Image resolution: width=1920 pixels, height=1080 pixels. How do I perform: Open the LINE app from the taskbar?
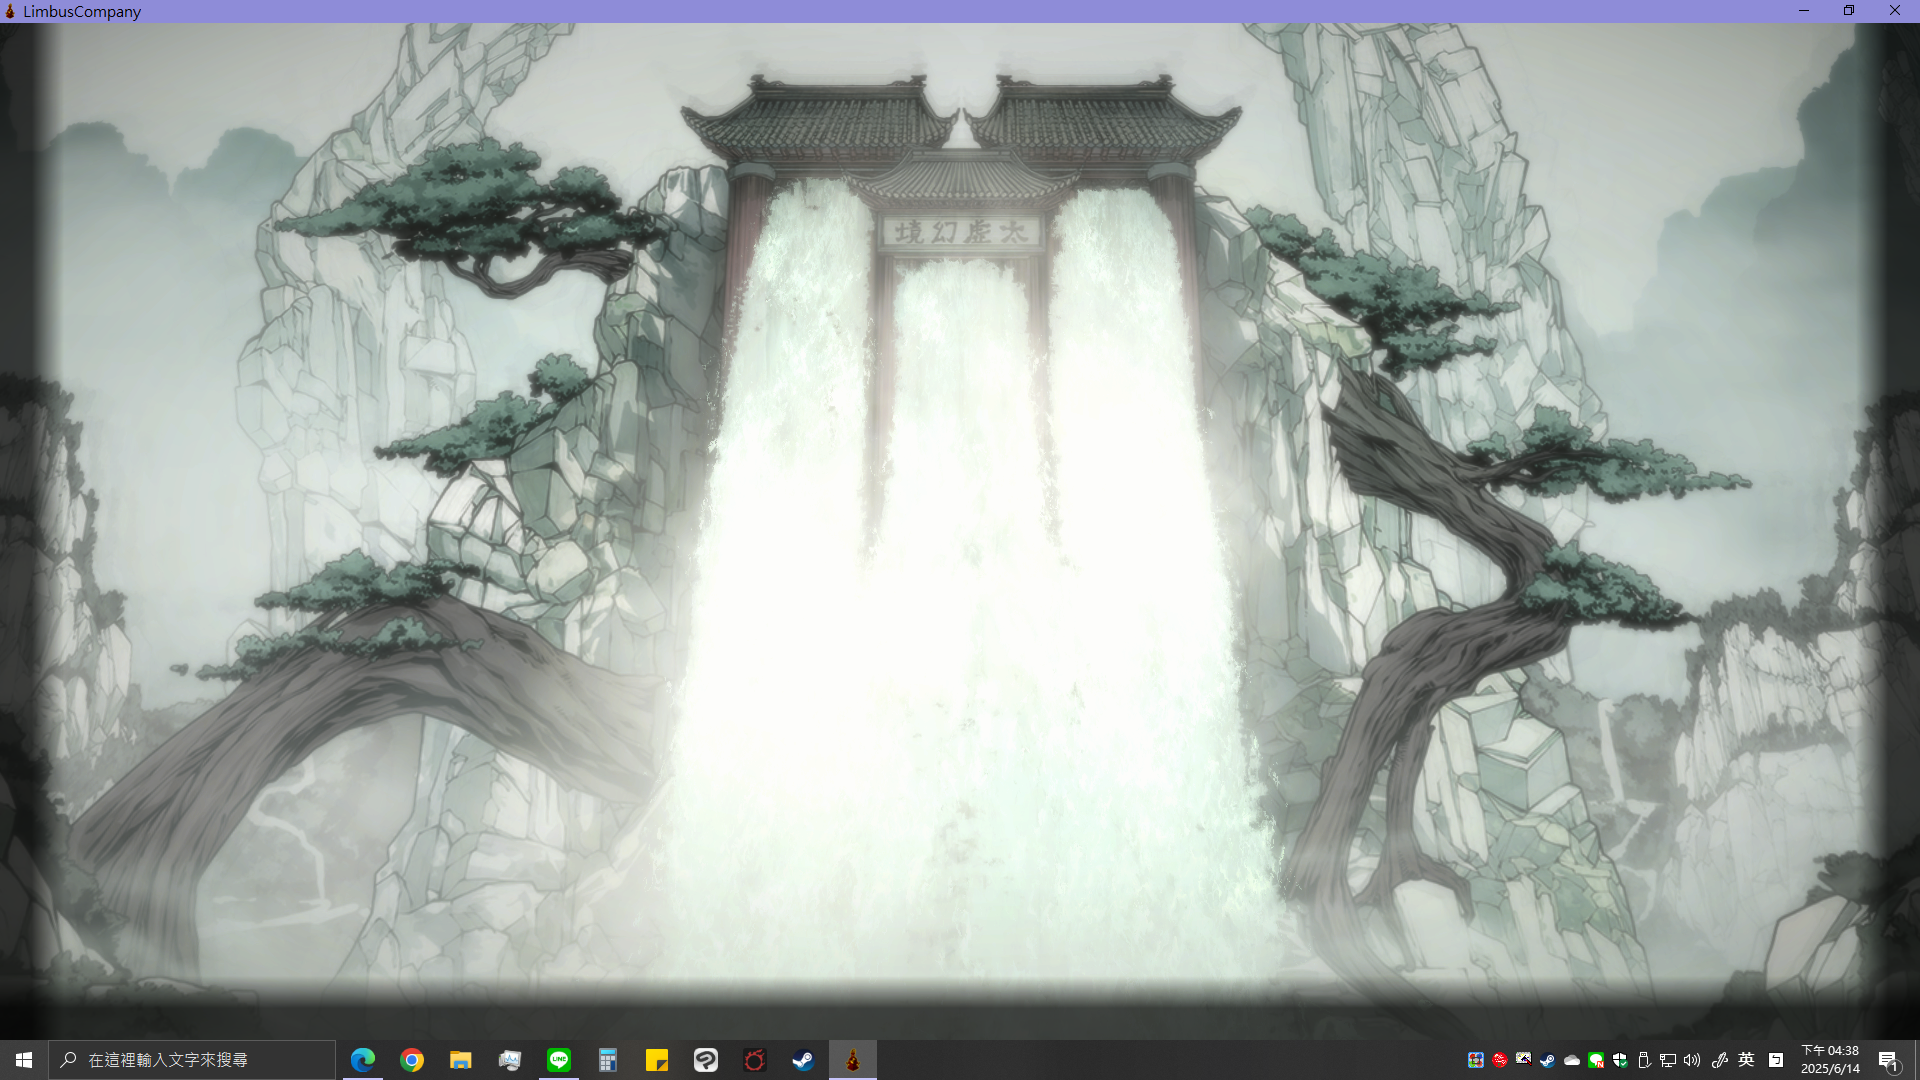click(x=559, y=1060)
